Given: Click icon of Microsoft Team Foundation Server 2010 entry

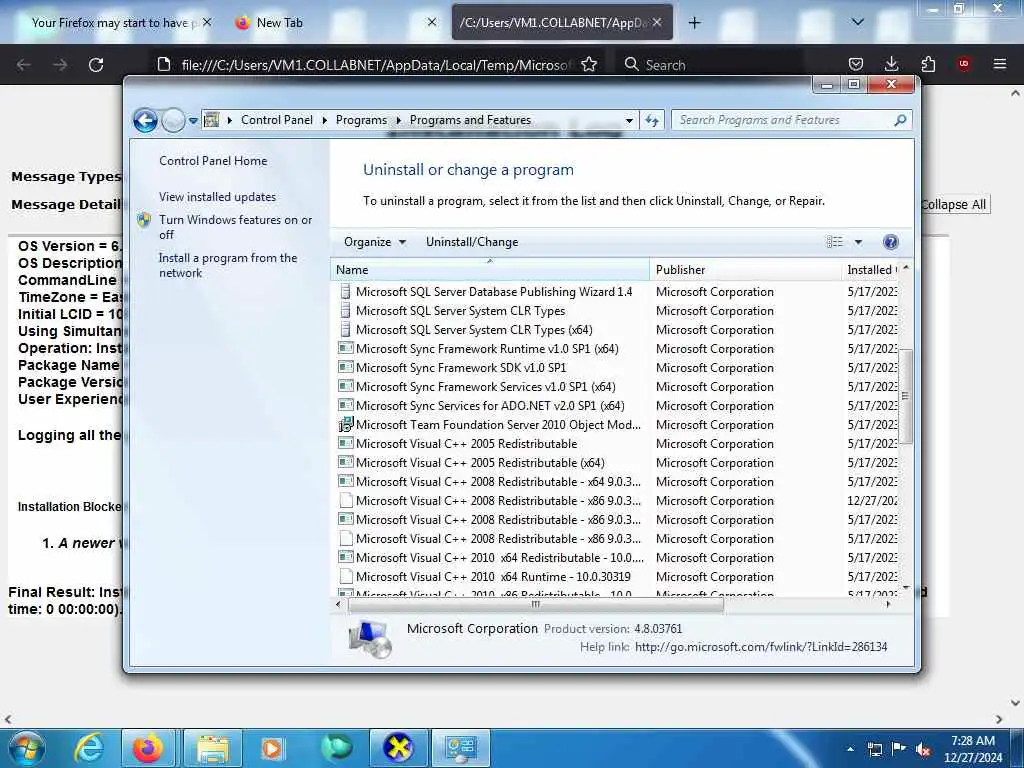Looking at the screenshot, I should click(345, 424).
